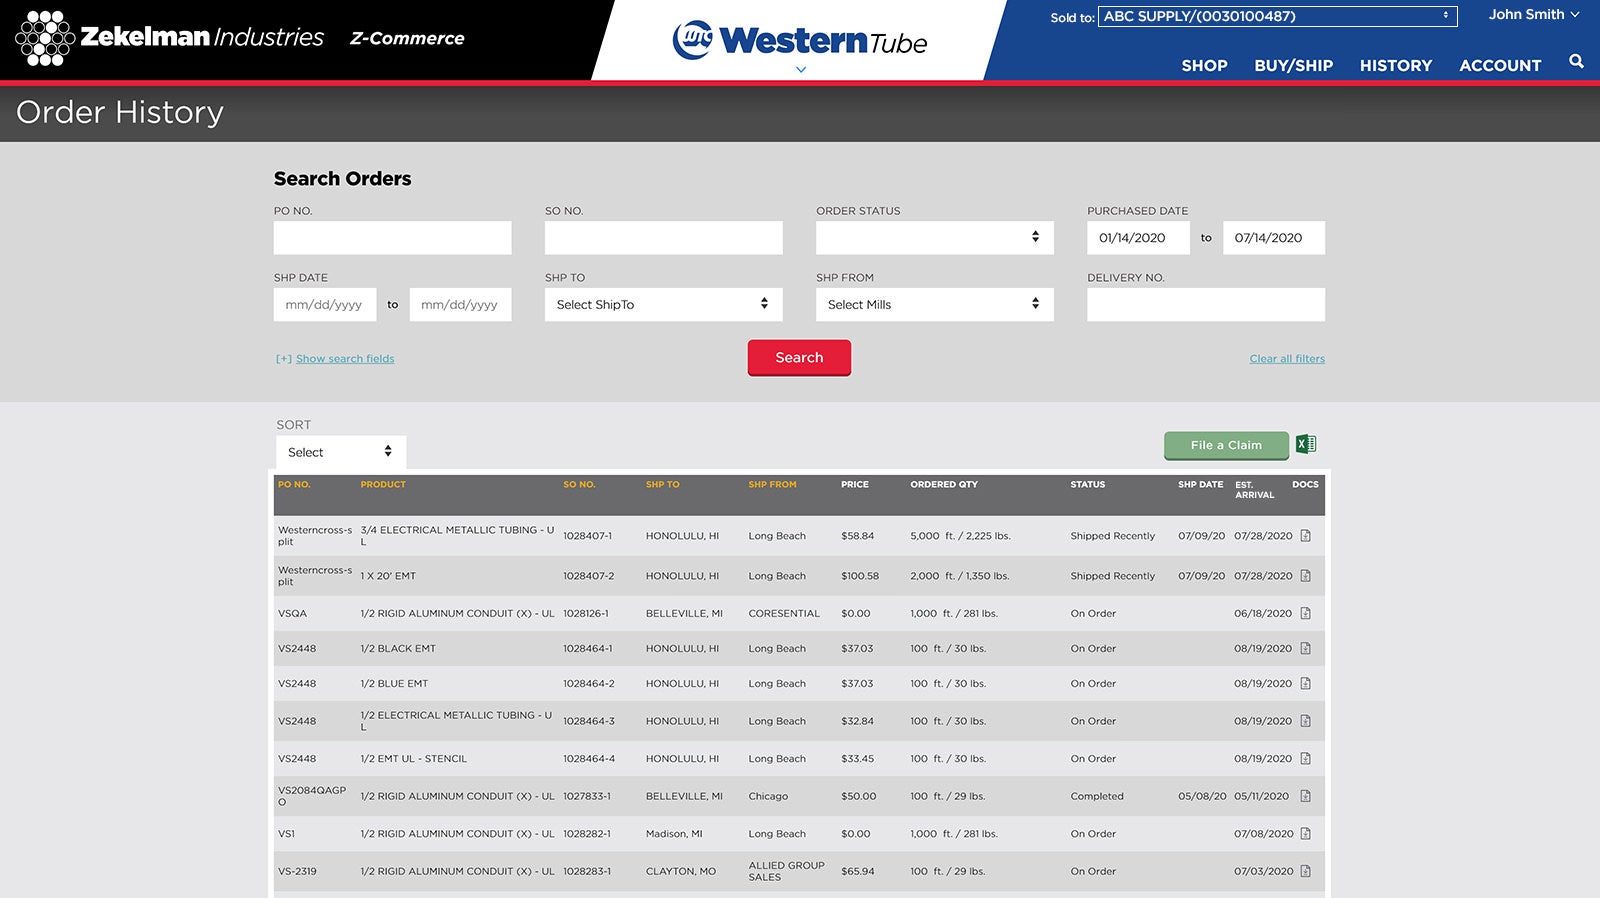
Task: Export orders using the Excel icon
Action: click(x=1305, y=445)
